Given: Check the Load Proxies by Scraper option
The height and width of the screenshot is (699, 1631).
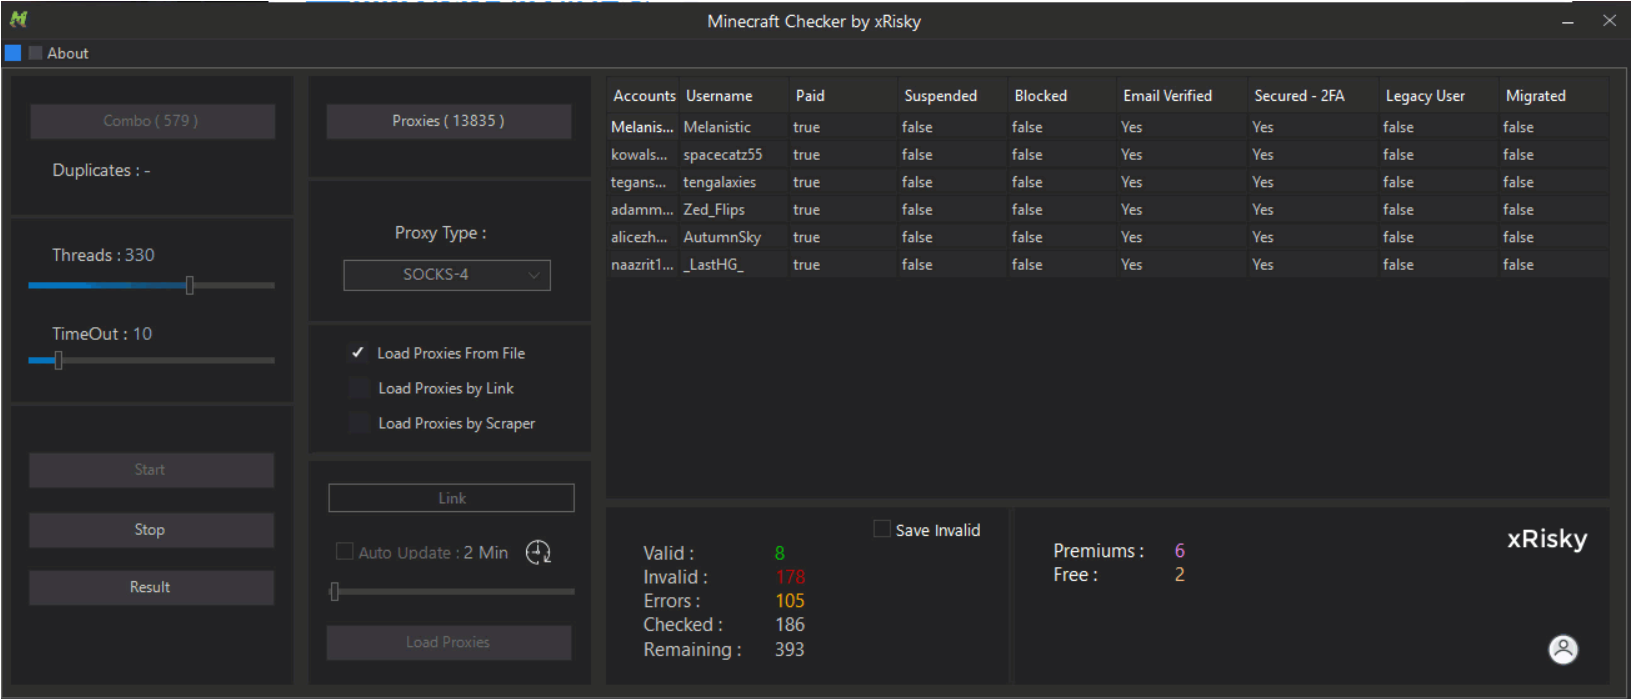Looking at the screenshot, I should point(359,423).
